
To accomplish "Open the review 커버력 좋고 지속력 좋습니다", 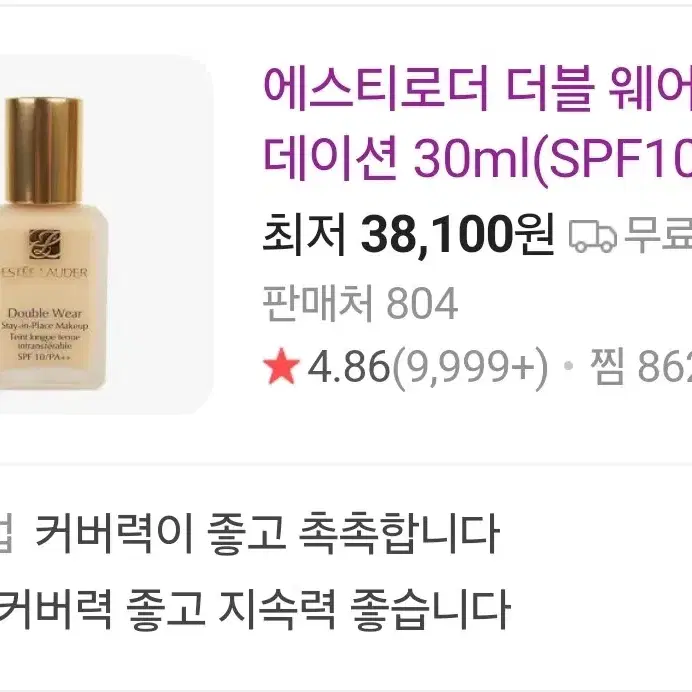I will click(255, 609).
